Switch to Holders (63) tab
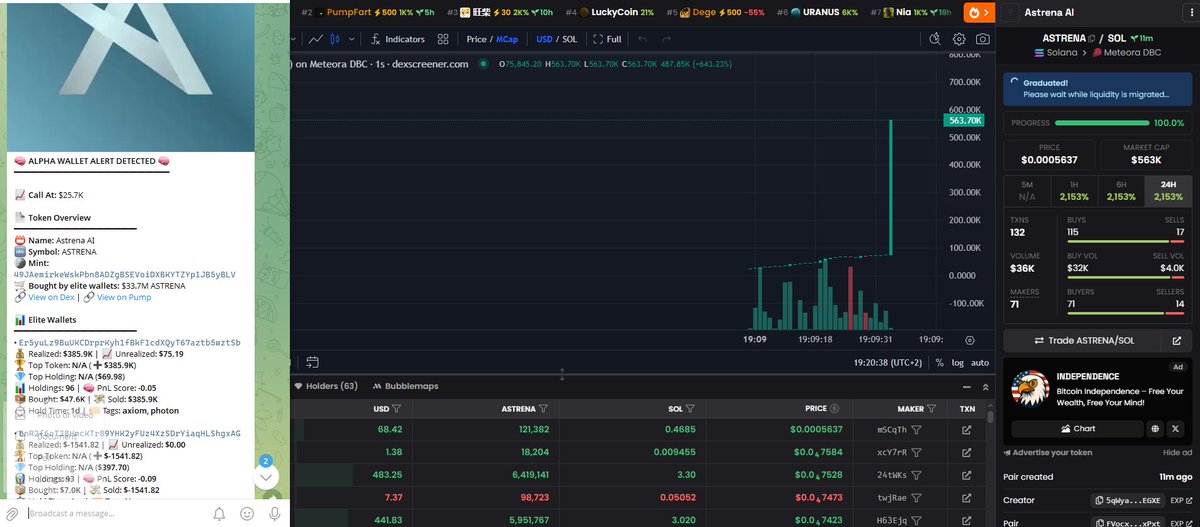This screenshot has height=527, width=1200. (x=326, y=386)
